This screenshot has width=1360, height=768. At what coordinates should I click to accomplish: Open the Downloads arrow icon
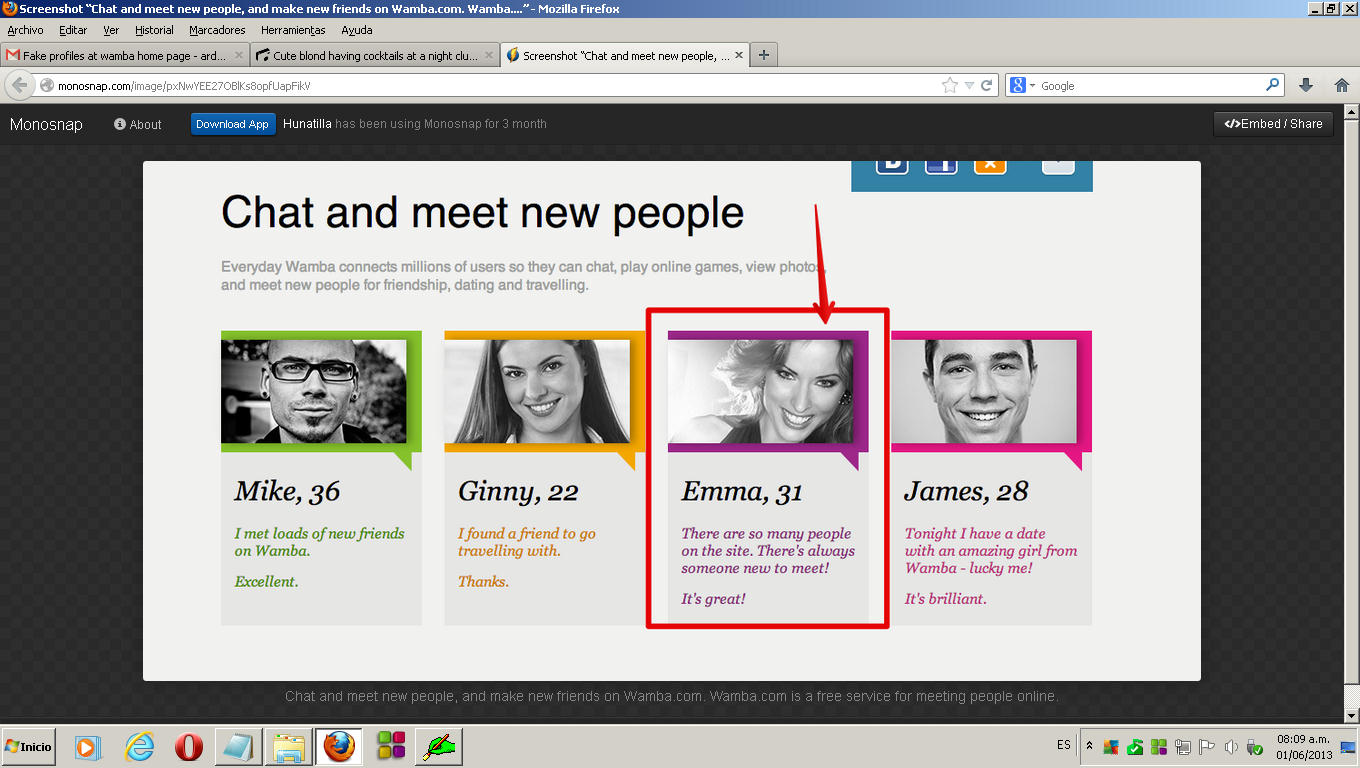(1306, 85)
